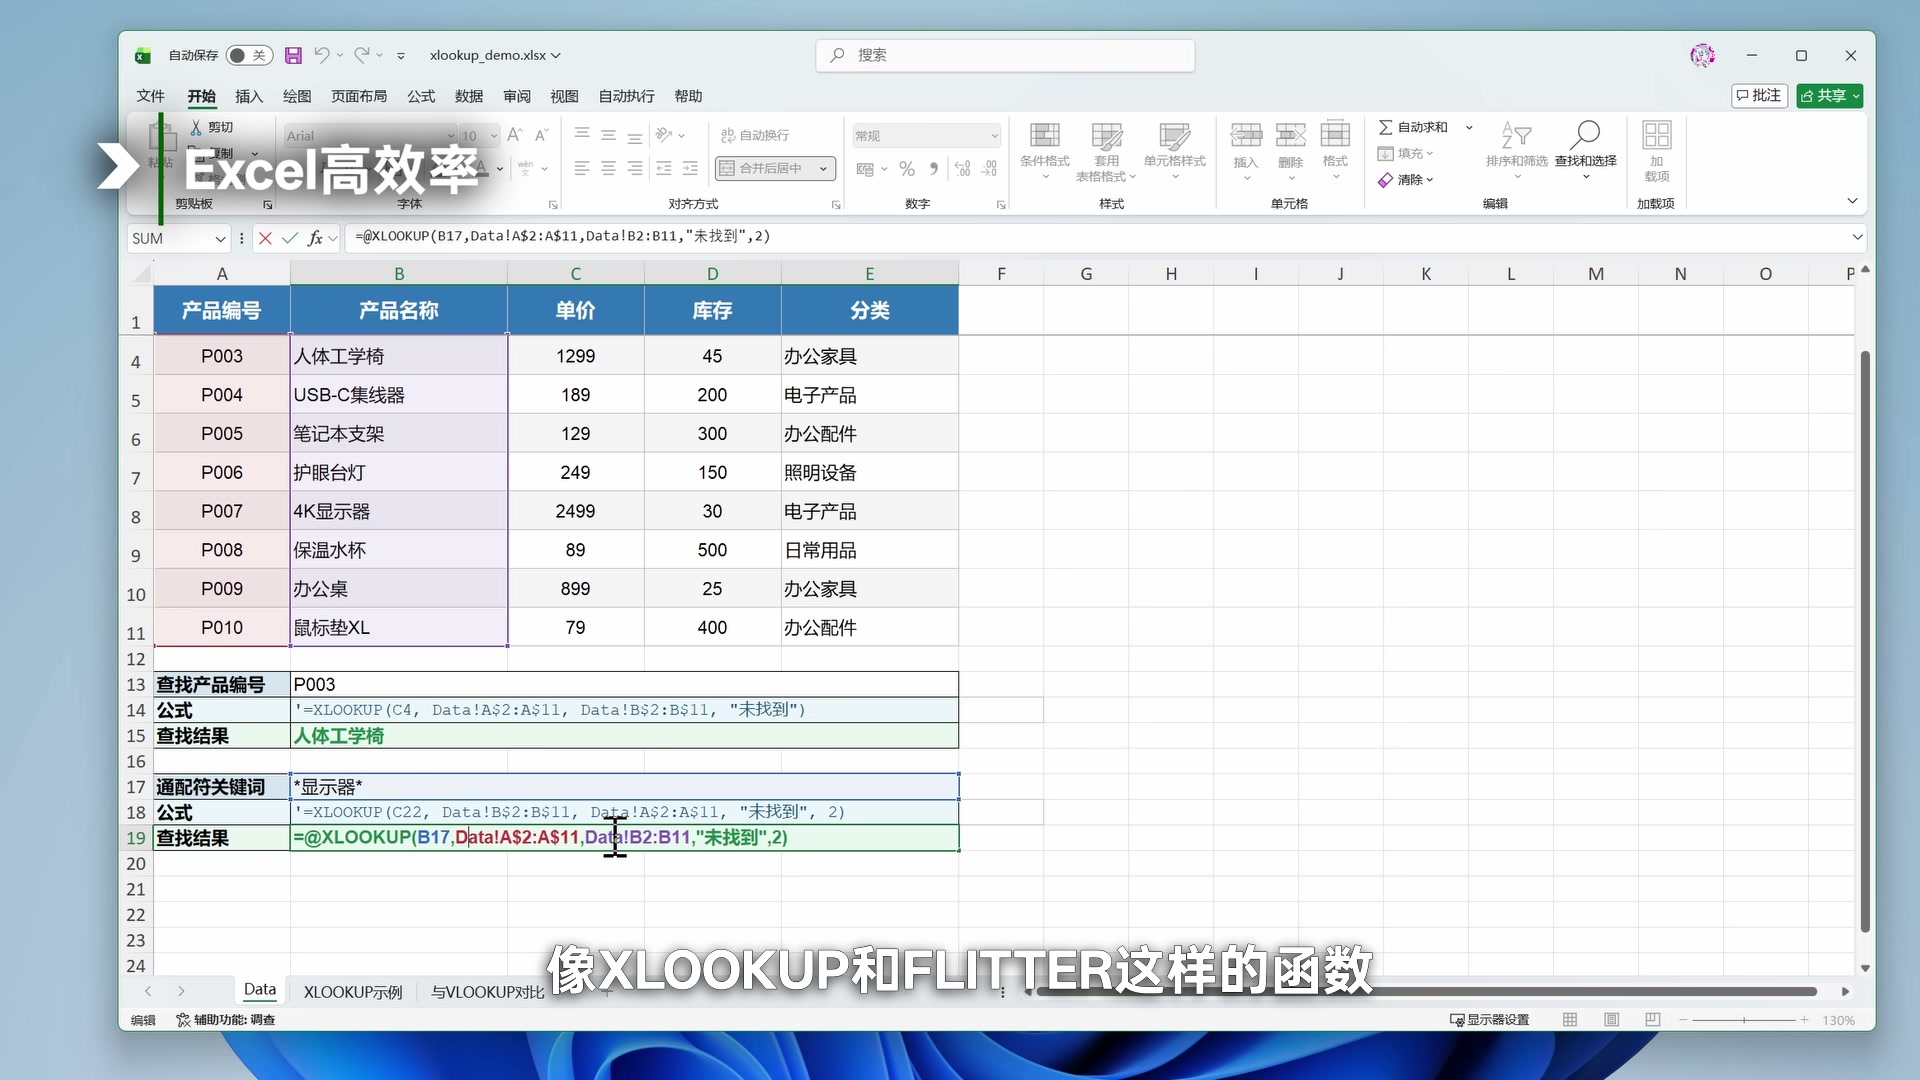Viewport: 1920px width, 1080px height.
Task: Open the File (文件) menu
Action: tap(150, 96)
